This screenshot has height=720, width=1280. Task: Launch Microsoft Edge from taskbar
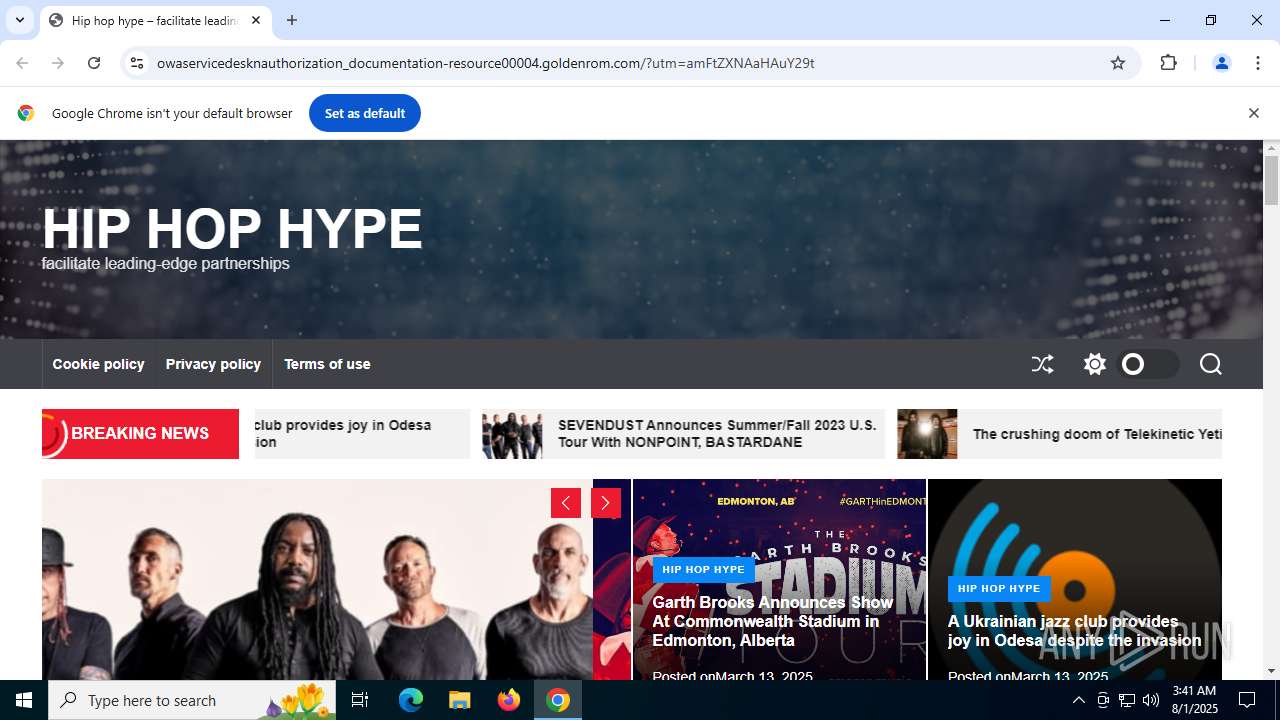pyautogui.click(x=411, y=700)
